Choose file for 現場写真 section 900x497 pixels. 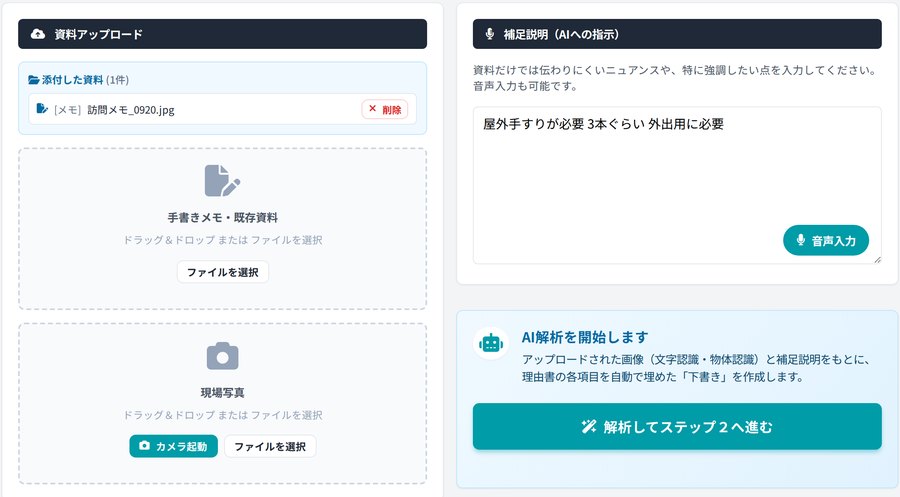[270, 446]
